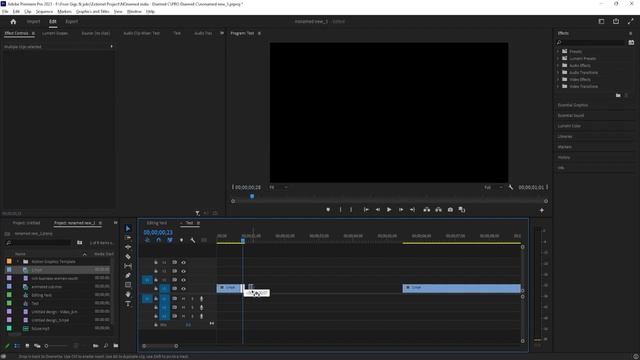Toggle eye visibility of top video track

point(183,262)
